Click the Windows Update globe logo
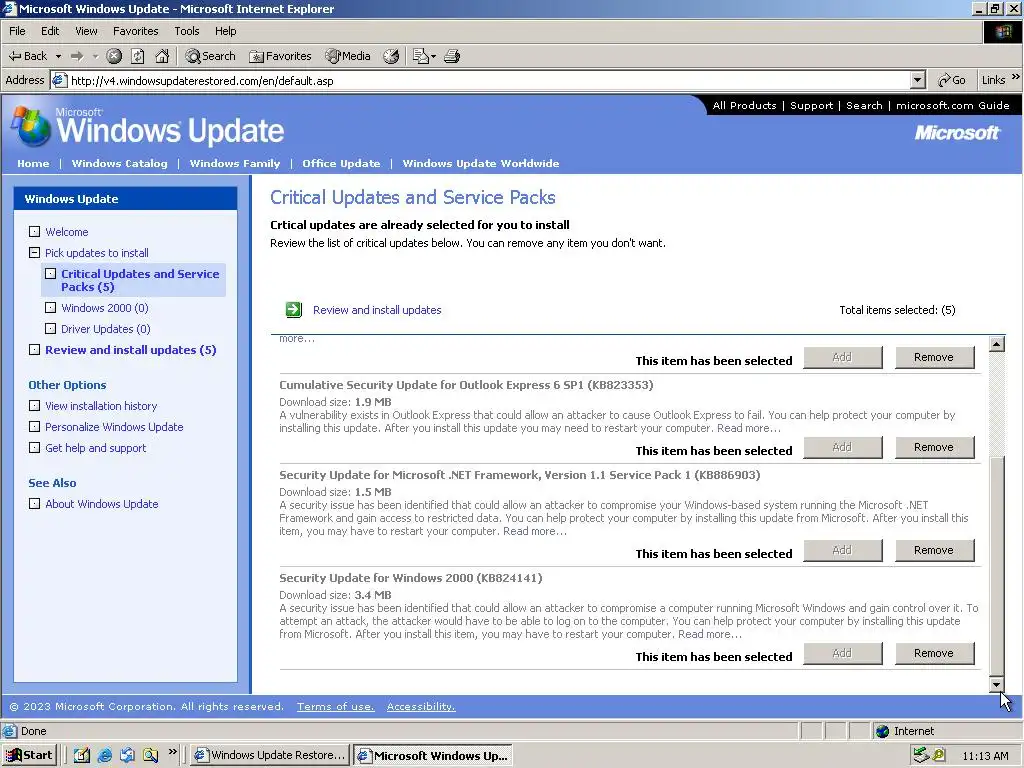Image resolution: width=1024 pixels, height=768 pixels. tap(30, 125)
